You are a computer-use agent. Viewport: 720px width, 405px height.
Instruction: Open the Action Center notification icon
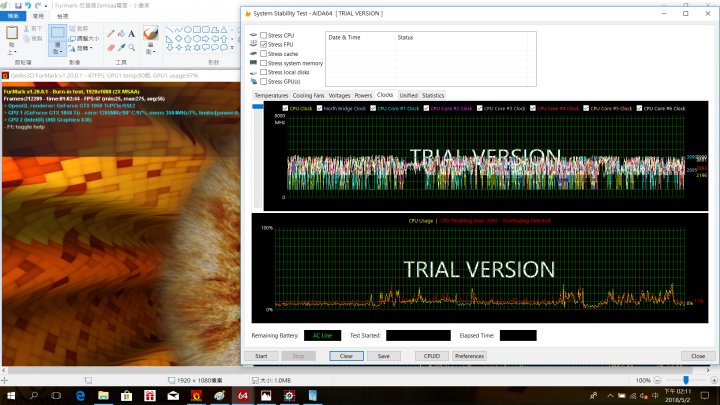pos(705,395)
